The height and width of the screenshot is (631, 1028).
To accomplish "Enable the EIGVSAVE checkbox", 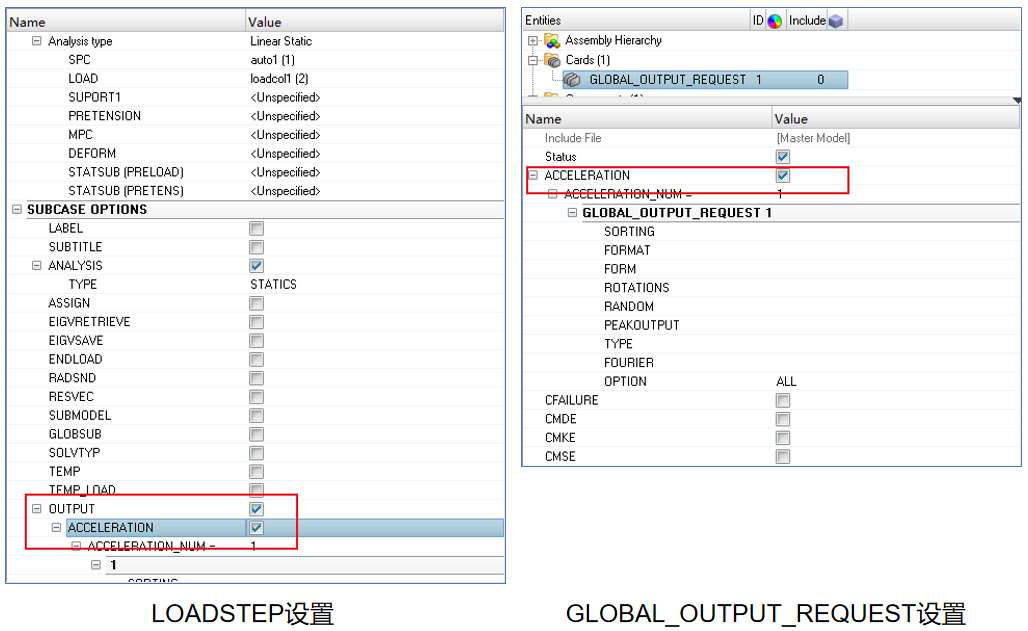I will pyautogui.click(x=256, y=341).
